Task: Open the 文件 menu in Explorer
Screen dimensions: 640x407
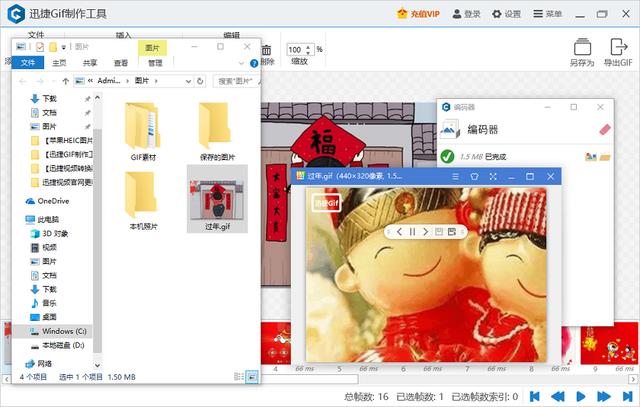Action: (x=27, y=63)
